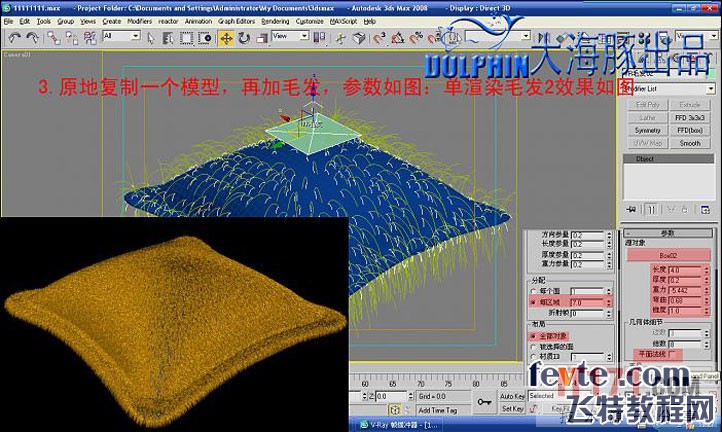Viewport: 722px width, 432px height.
Task: Open Select by Name tool
Action: 168,38
